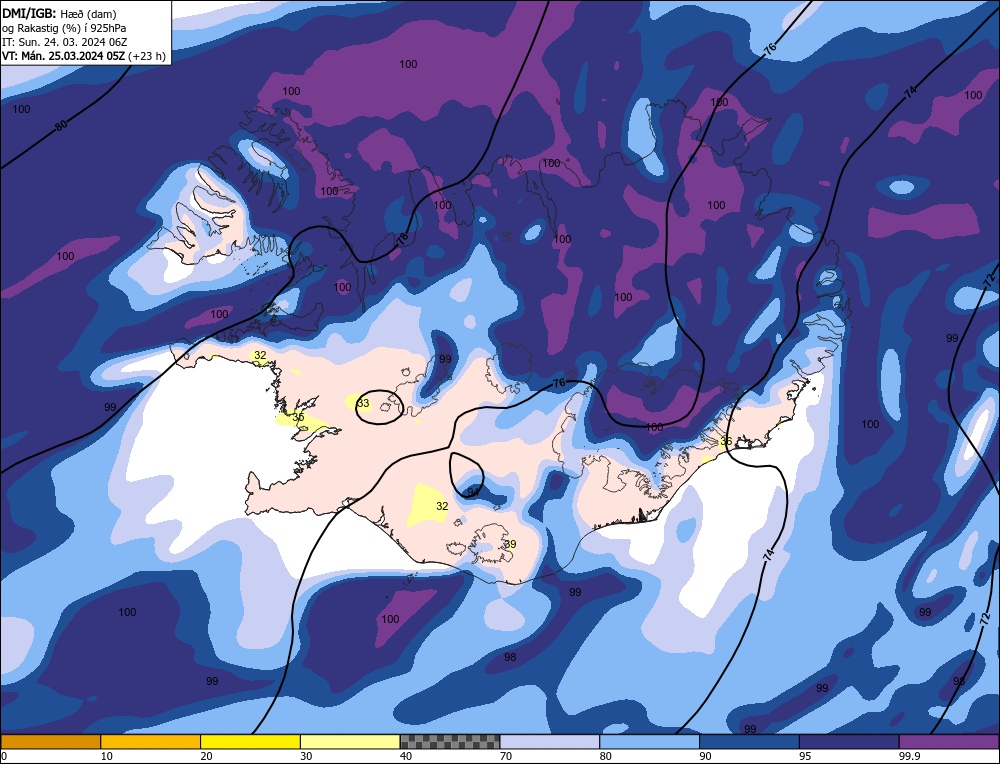Click the '70' legend tick label

click(x=505, y=756)
